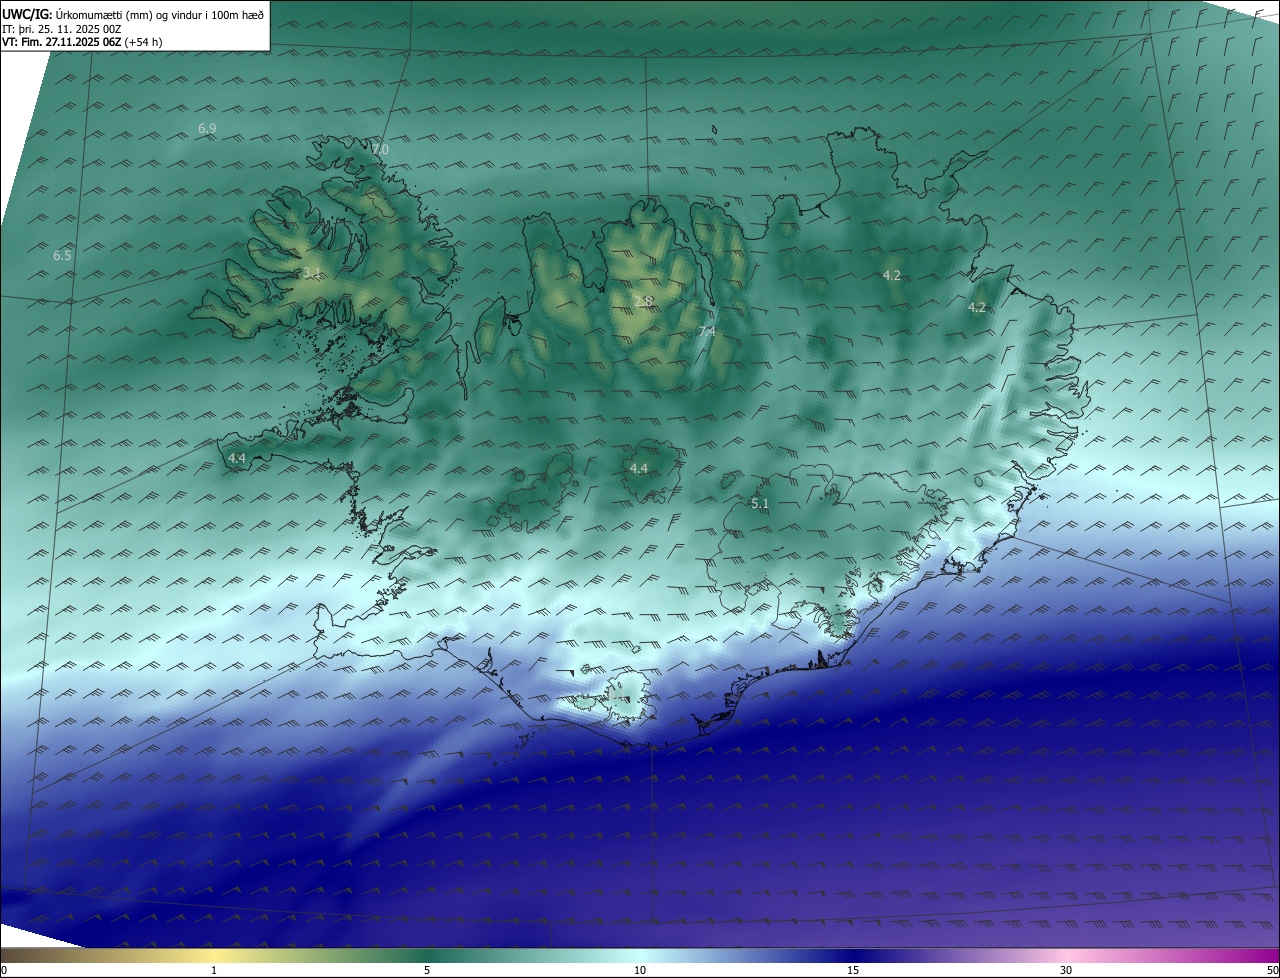Viewport: 1280px width, 978px height.
Task: Click the color scale tick labeled 50
Action: 1272,970
